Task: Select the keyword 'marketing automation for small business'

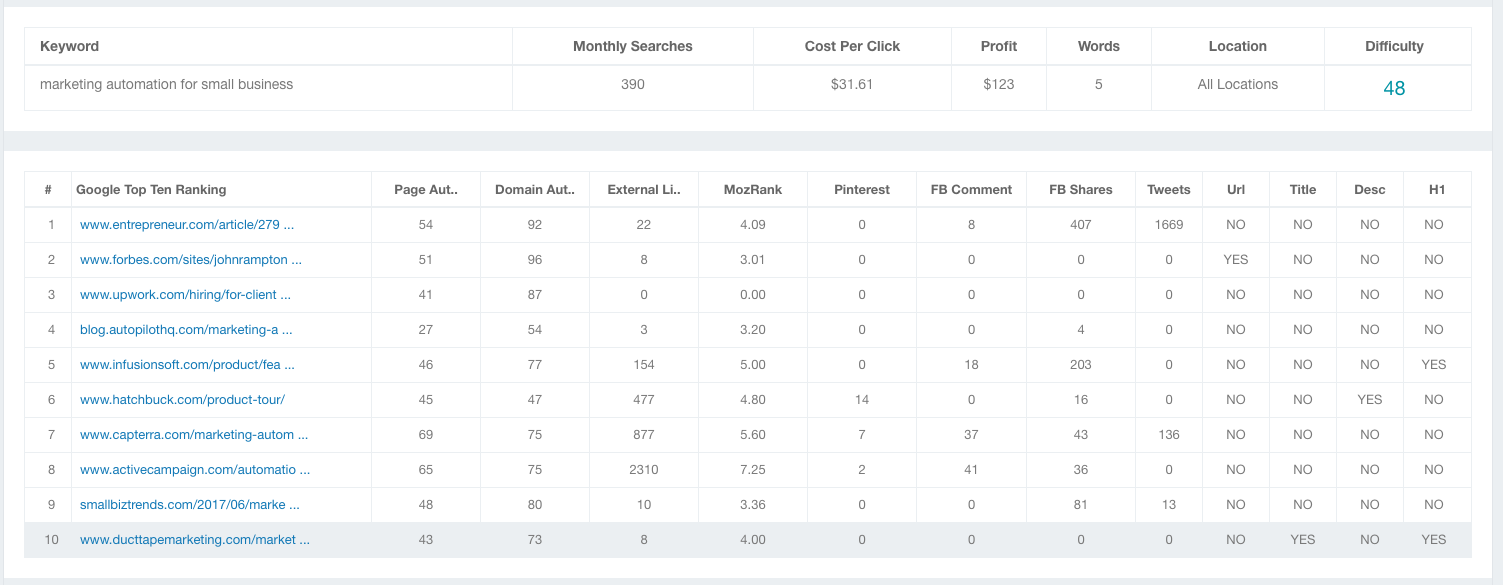Action: coord(166,85)
